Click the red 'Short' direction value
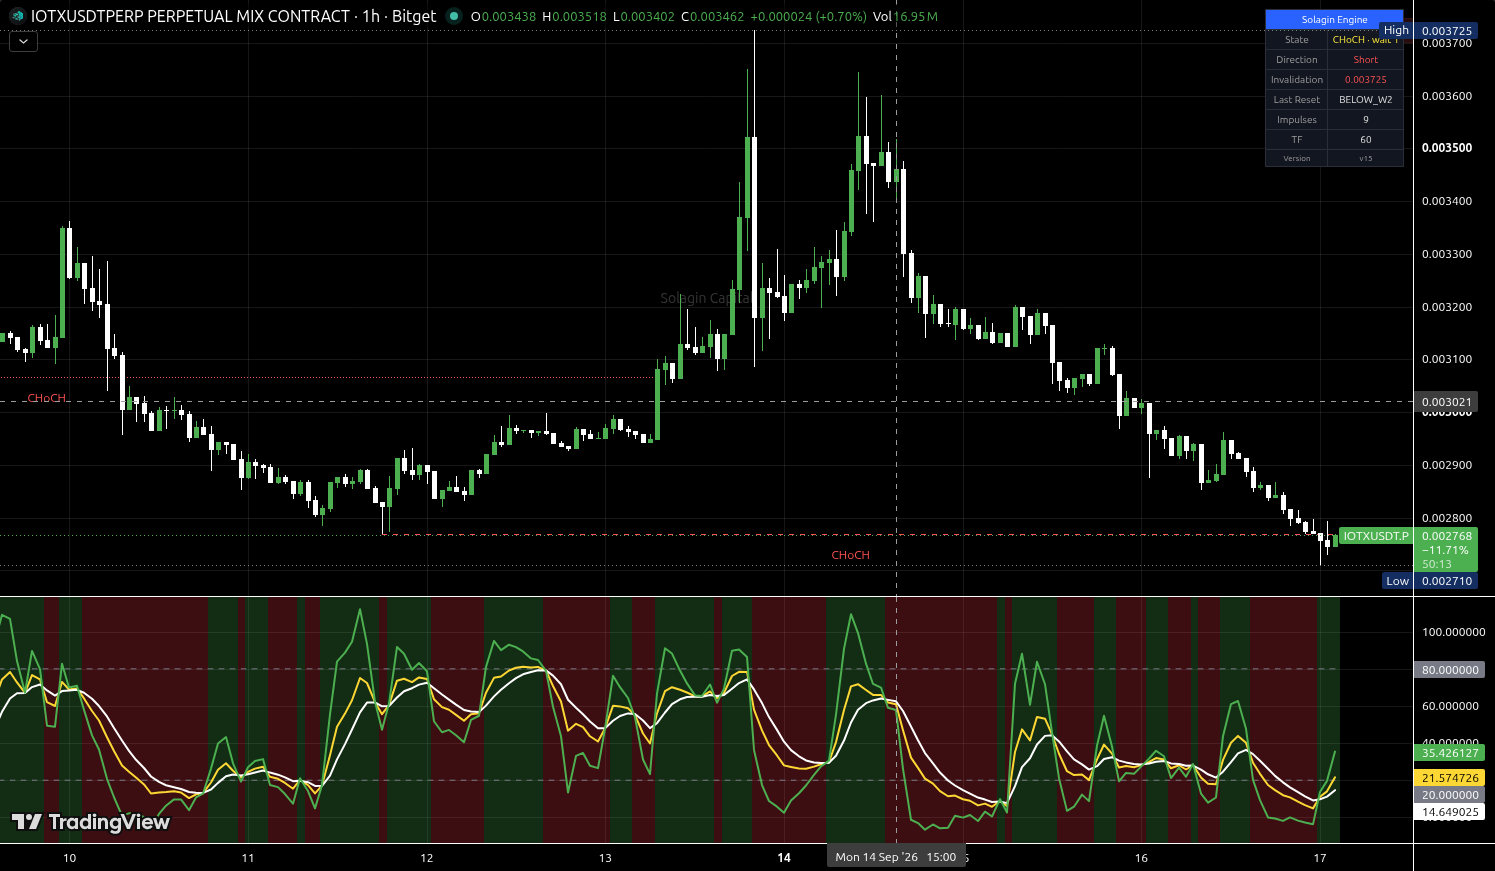The width and height of the screenshot is (1495, 871). coord(1365,60)
